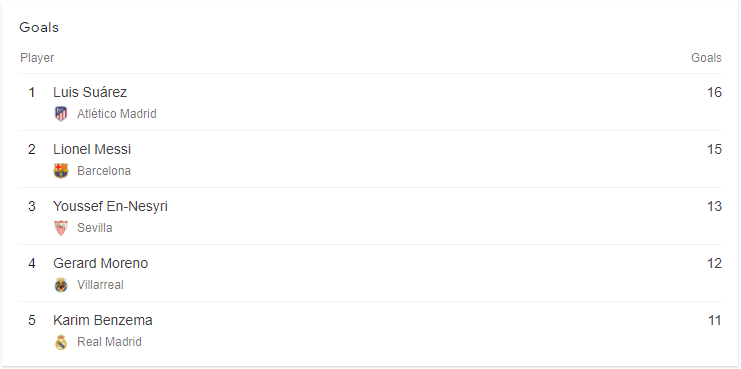This screenshot has height=369, width=741.
Task: Open Karim Benzema player name
Action: (103, 320)
